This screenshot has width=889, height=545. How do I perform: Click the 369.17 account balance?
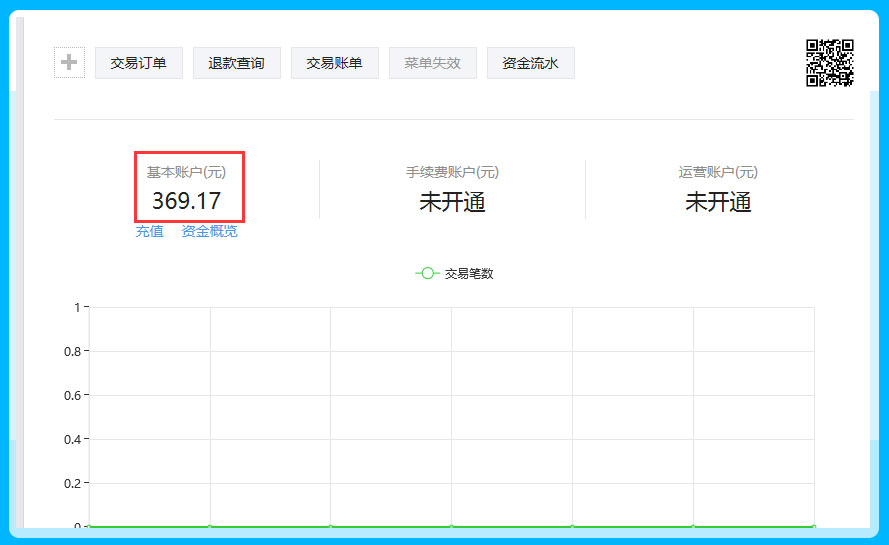coord(186,201)
